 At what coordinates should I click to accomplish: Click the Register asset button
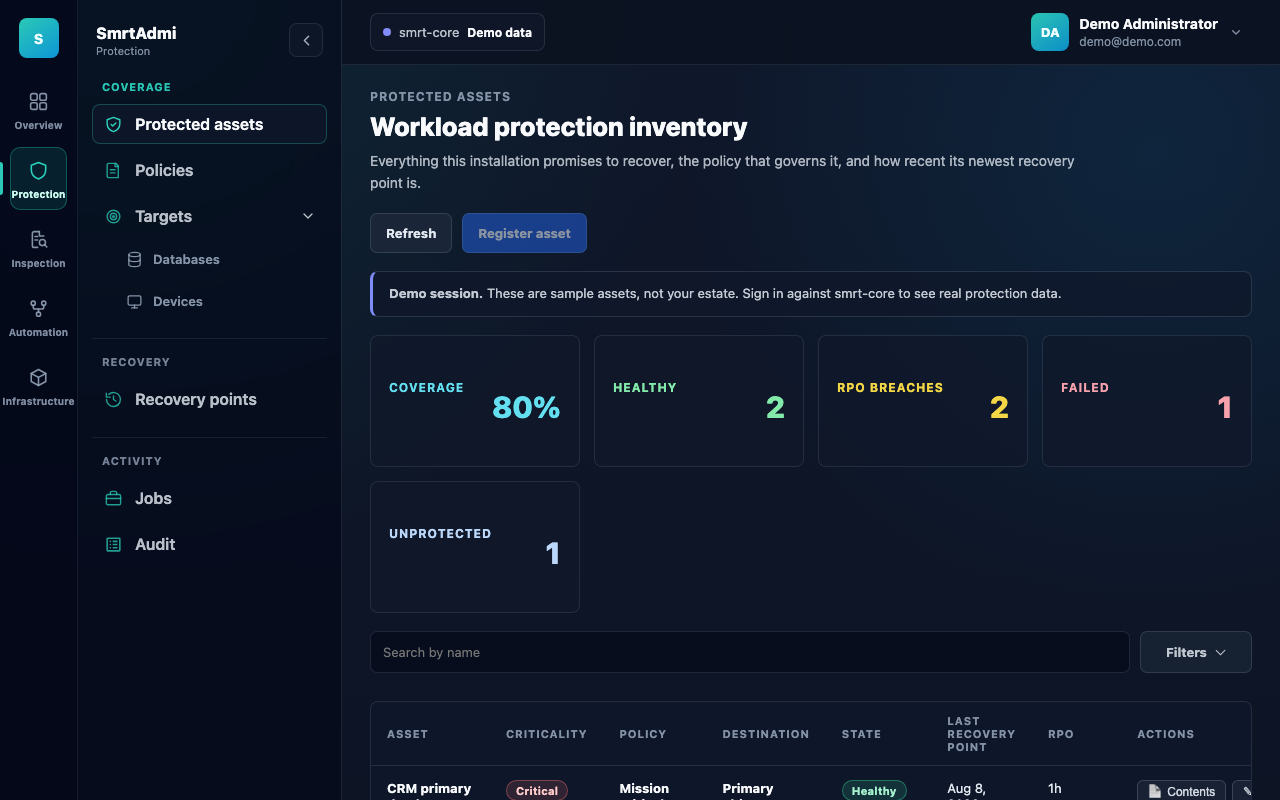tap(524, 233)
